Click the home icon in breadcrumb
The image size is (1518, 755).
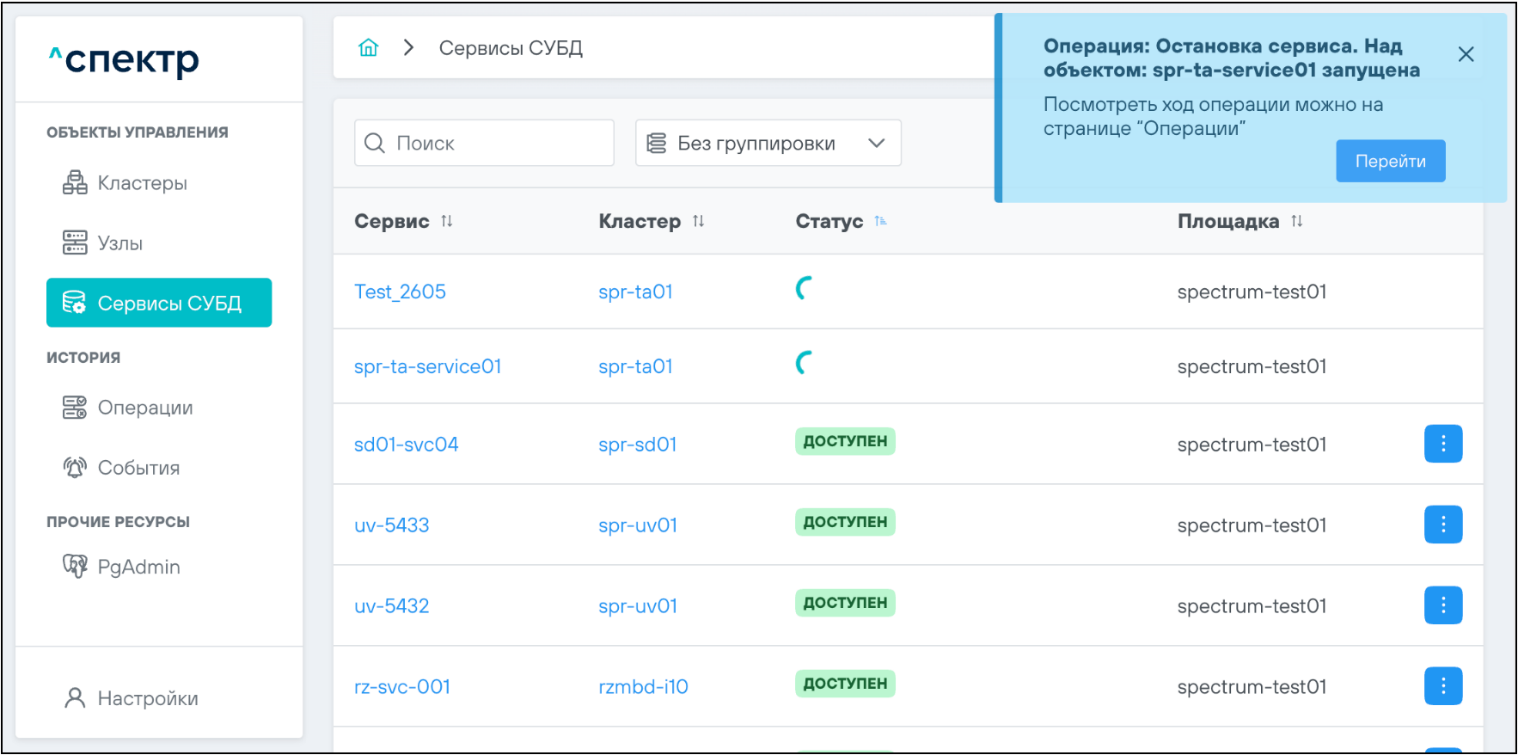(368, 48)
